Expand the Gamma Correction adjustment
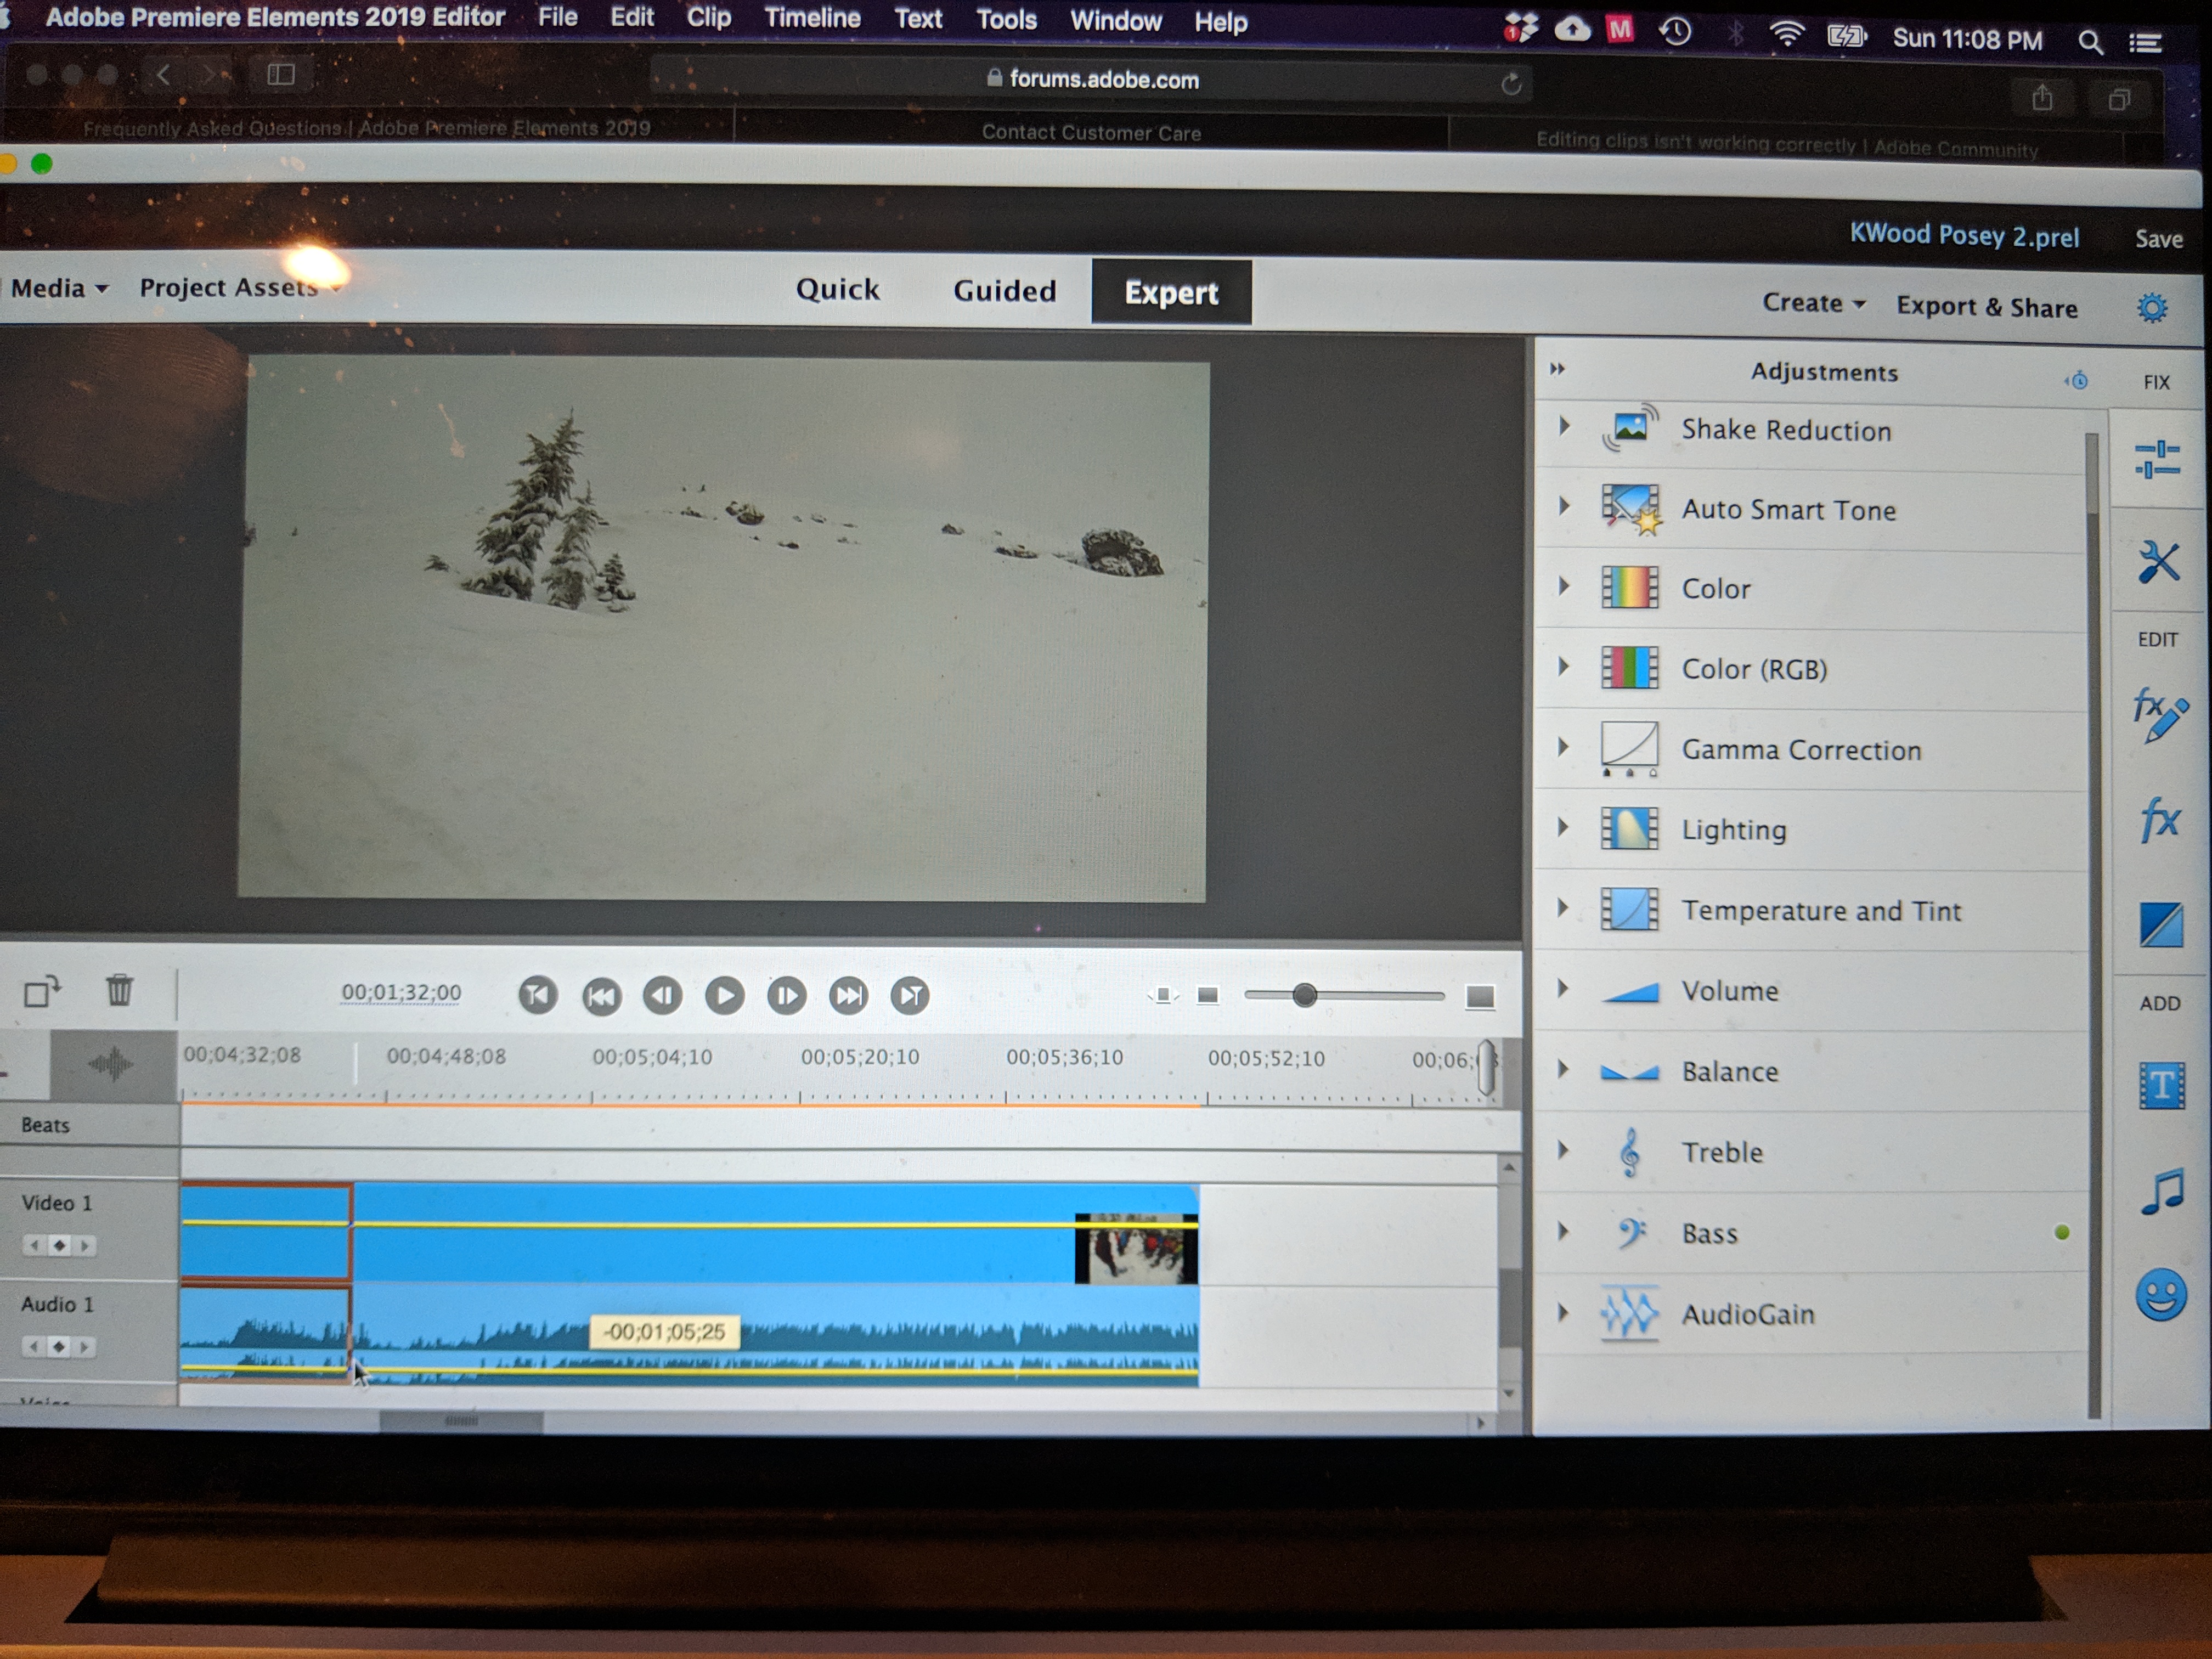Image resolution: width=2212 pixels, height=1659 pixels. coord(1564,747)
